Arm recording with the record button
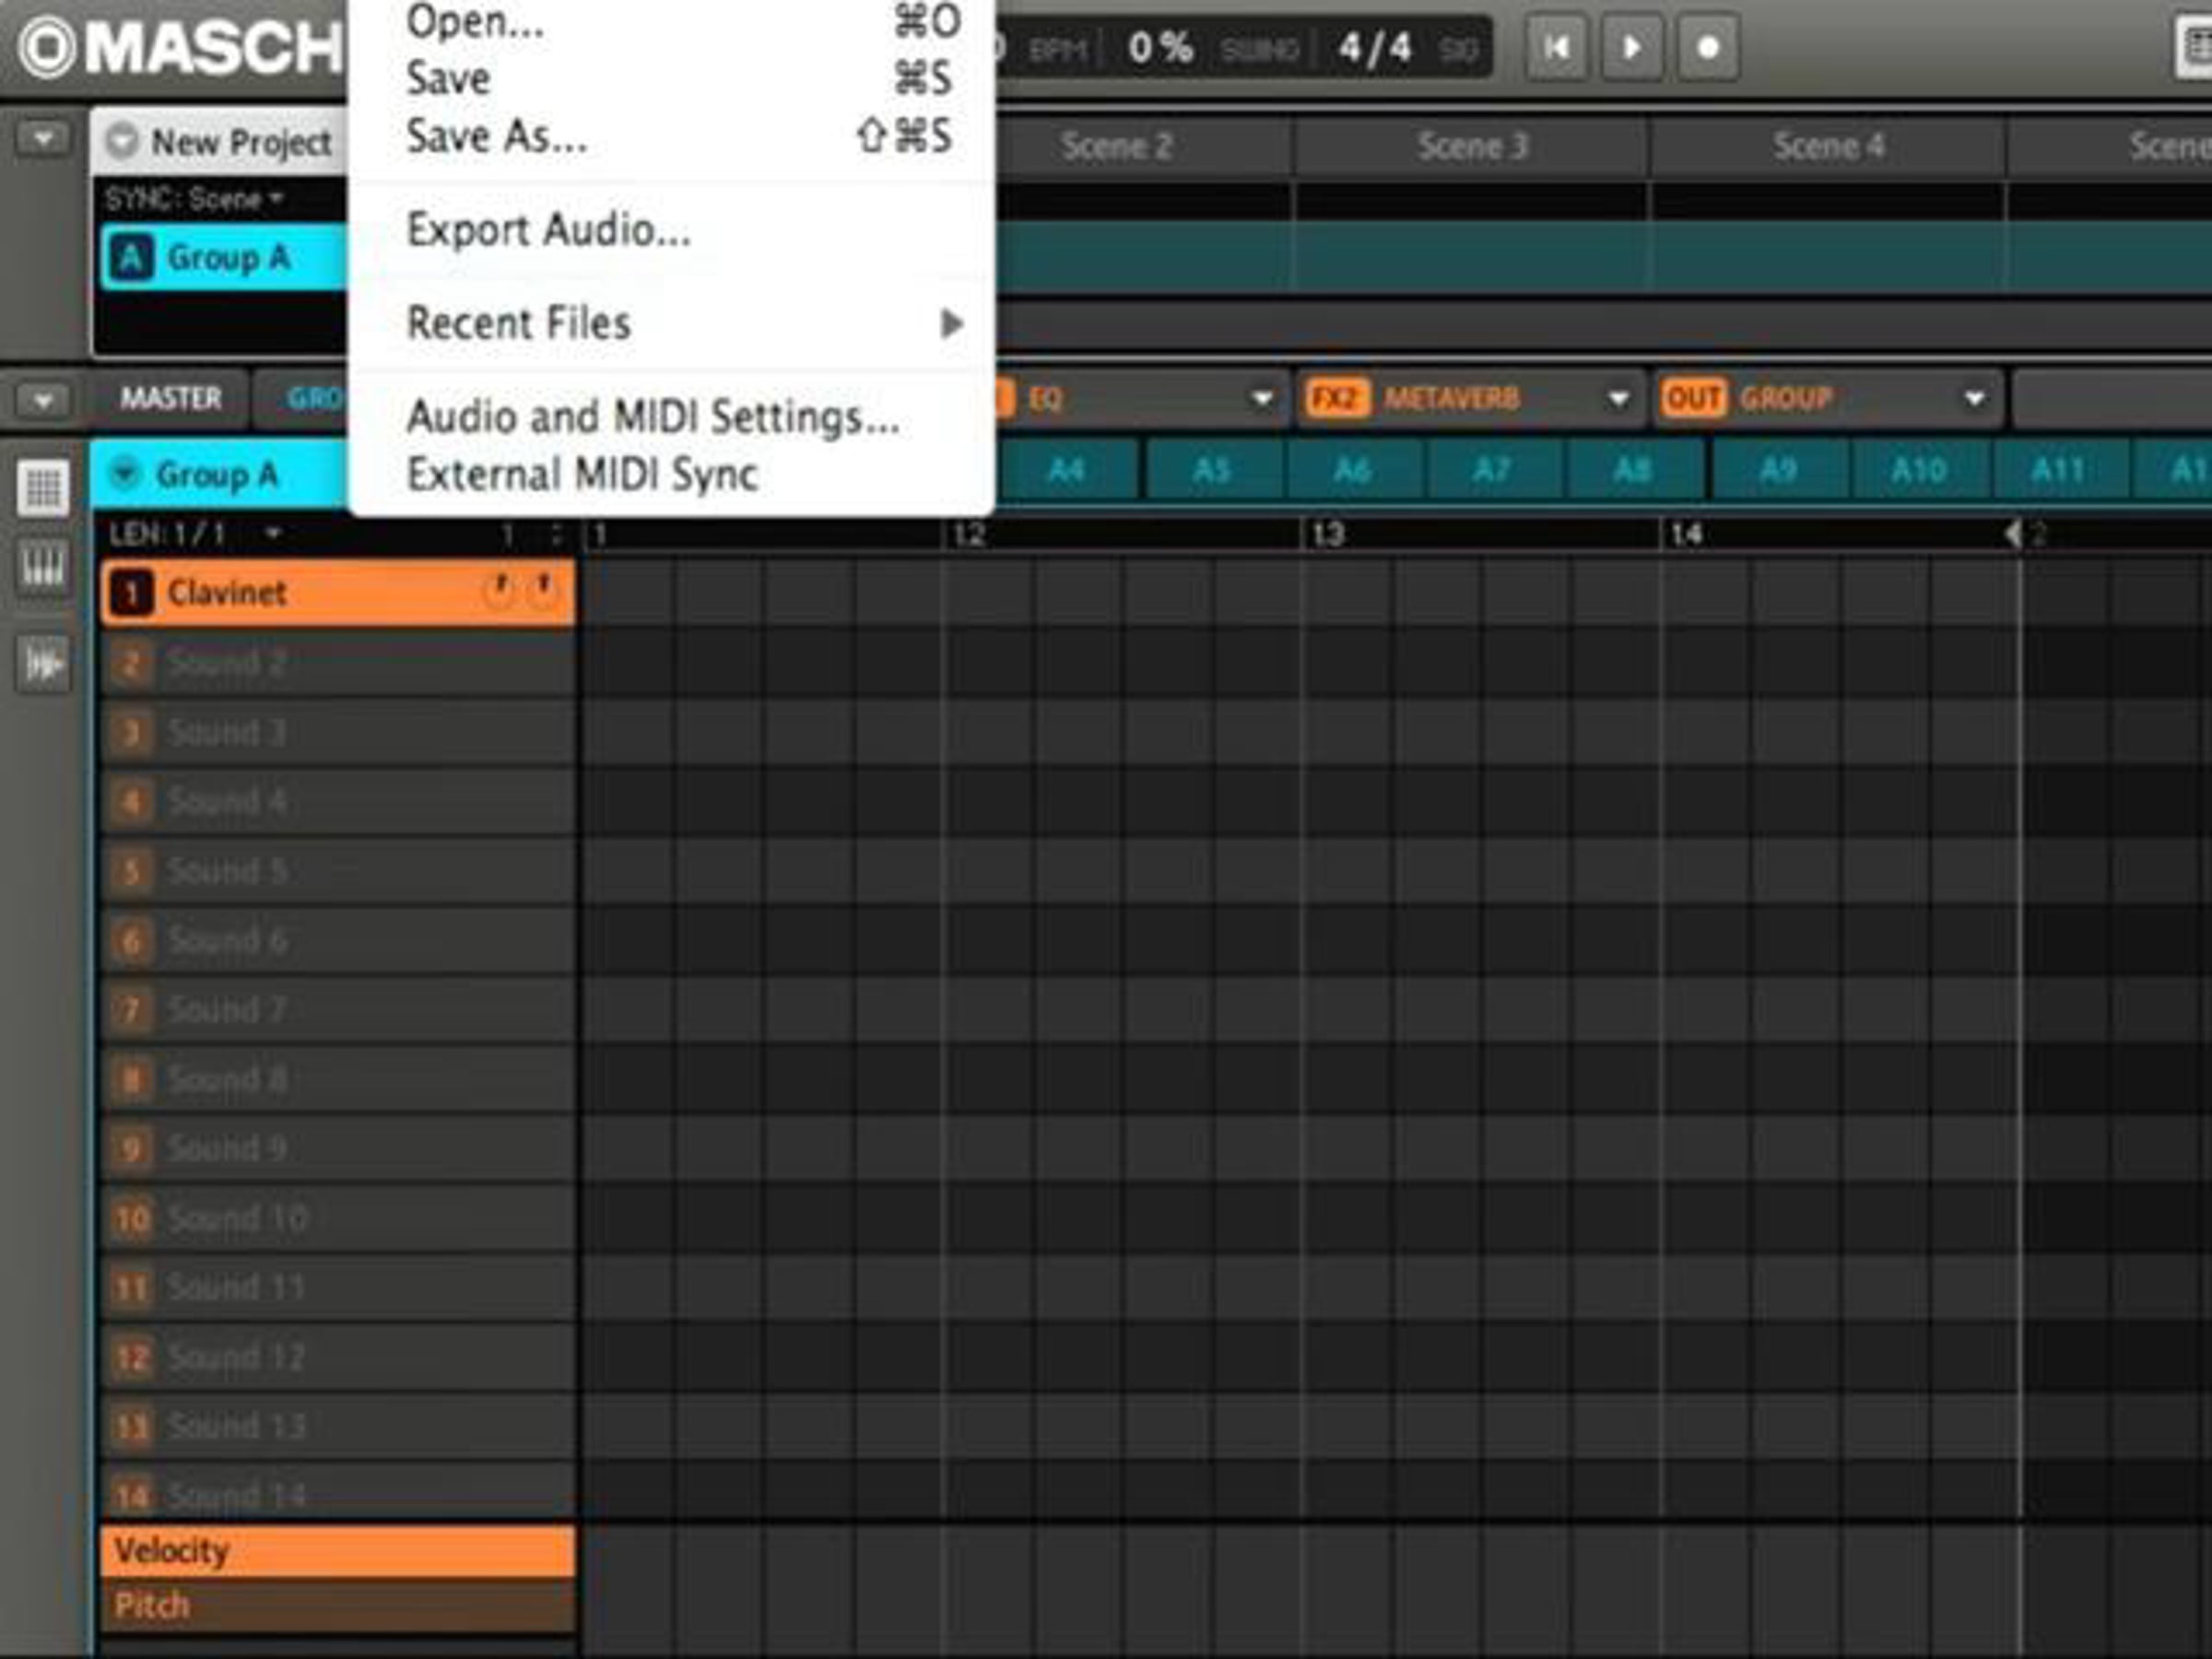This screenshot has width=2212, height=1659. tap(1708, 47)
